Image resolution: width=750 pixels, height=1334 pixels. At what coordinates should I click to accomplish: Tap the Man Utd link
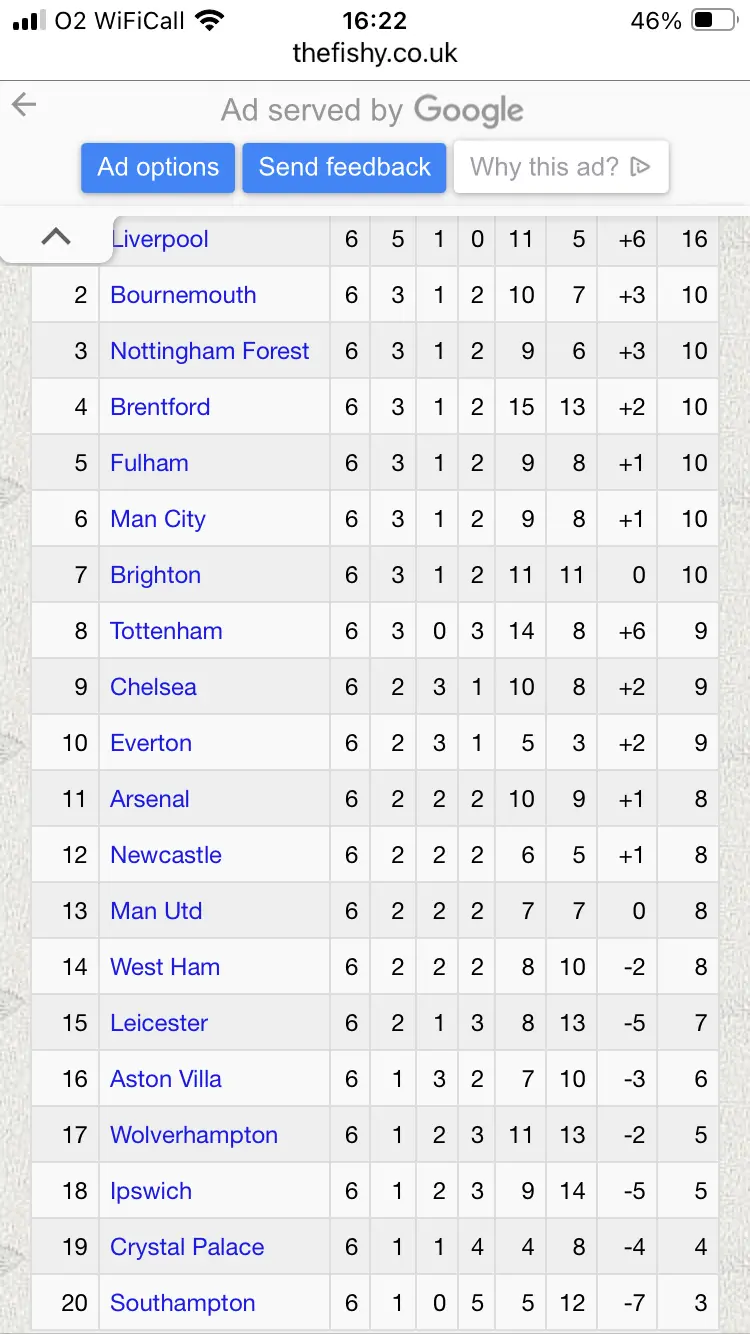[x=156, y=911]
